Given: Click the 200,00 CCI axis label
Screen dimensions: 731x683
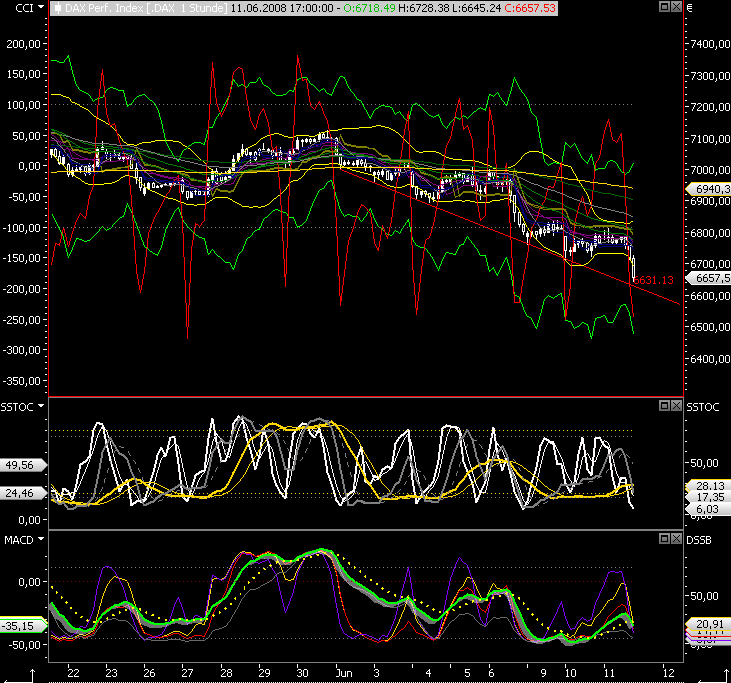Looking at the screenshot, I should coord(23,44).
